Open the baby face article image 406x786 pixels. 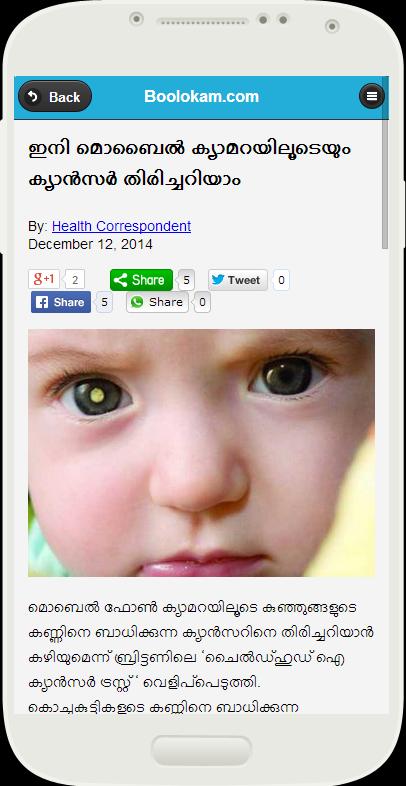(201, 453)
